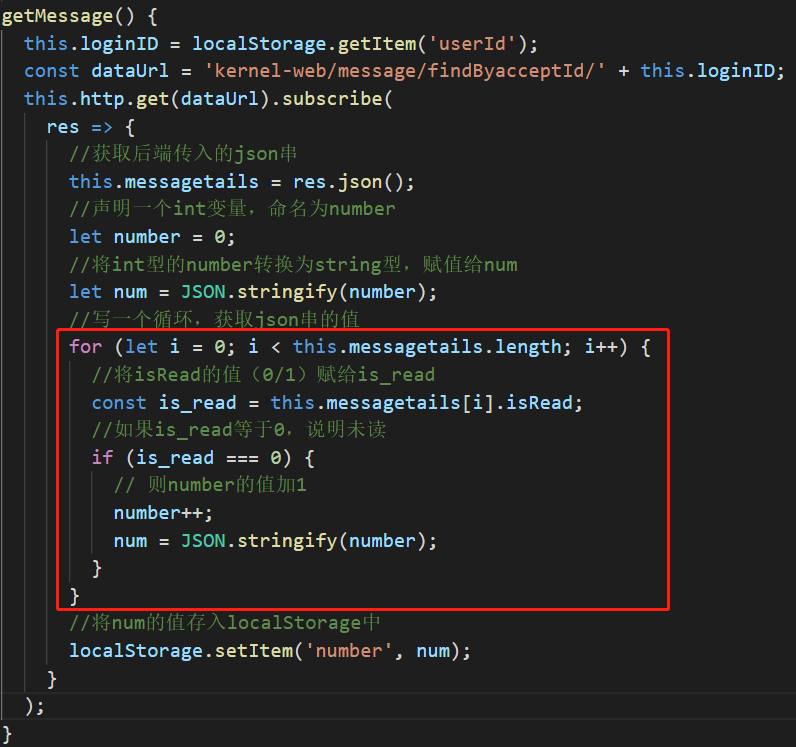Click the comment about converting number to string
The width and height of the screenshot is (796, 747).
(x=293, y=265)
